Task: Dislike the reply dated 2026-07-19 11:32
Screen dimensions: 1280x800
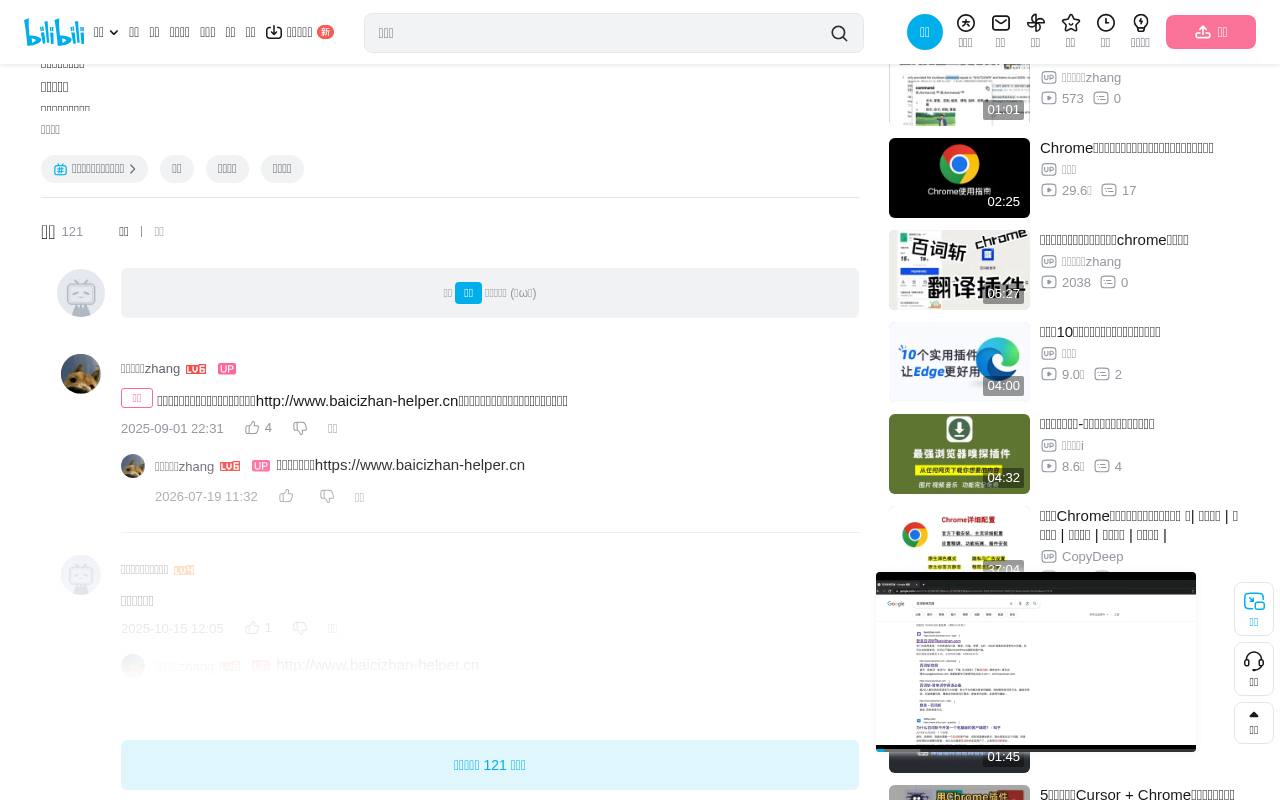Action: pos(327,496)
